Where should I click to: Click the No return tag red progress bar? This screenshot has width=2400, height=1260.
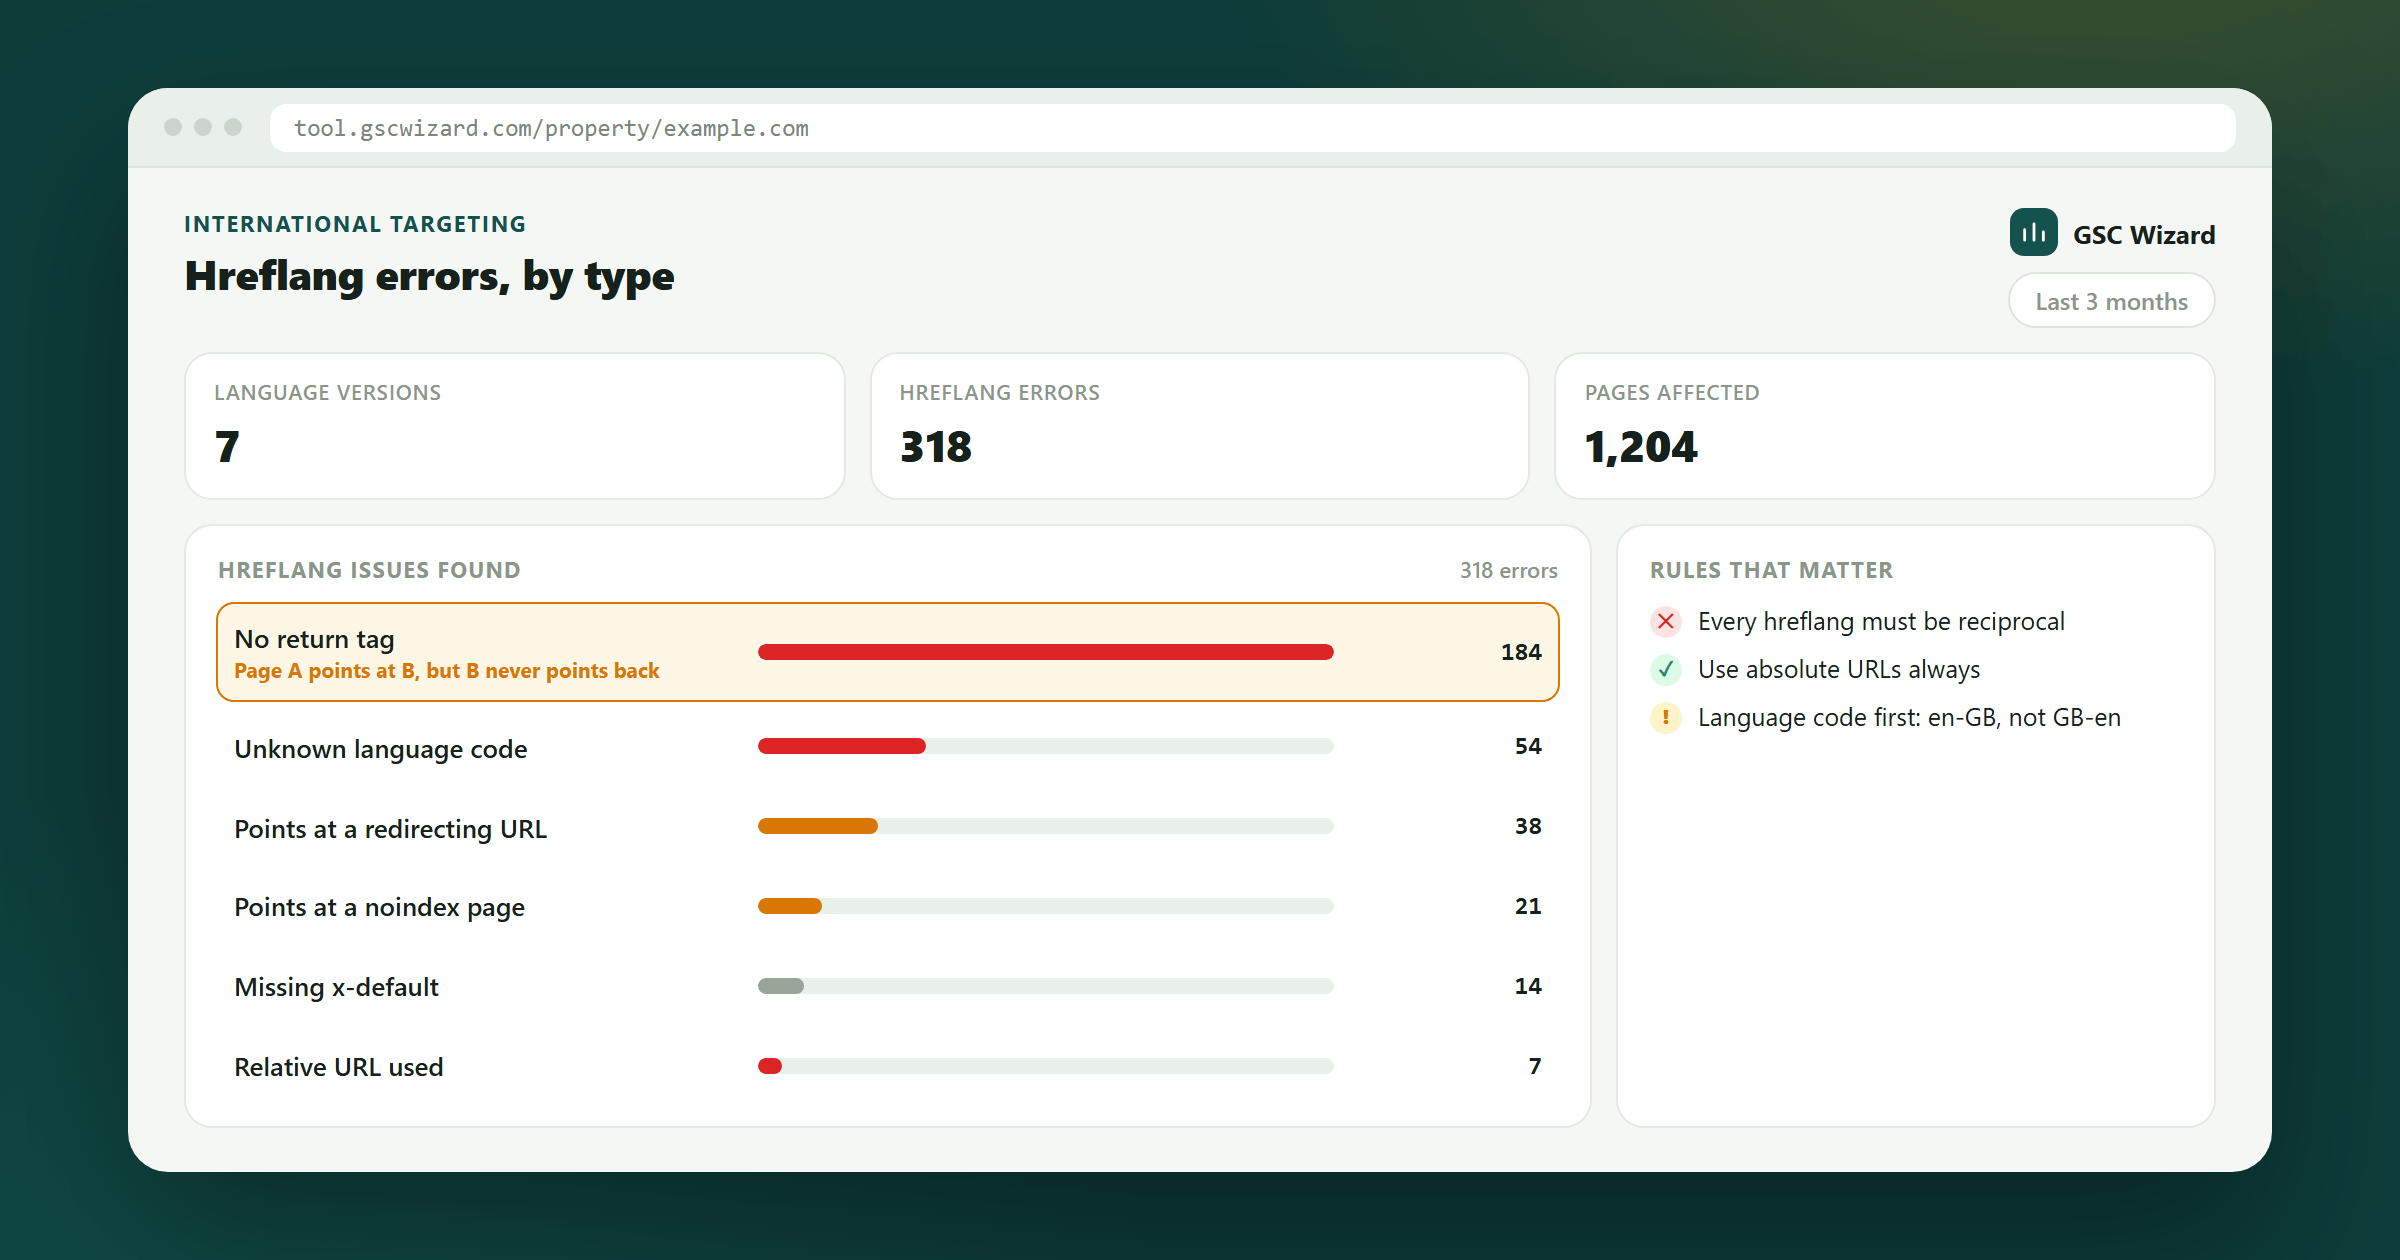1046,652
